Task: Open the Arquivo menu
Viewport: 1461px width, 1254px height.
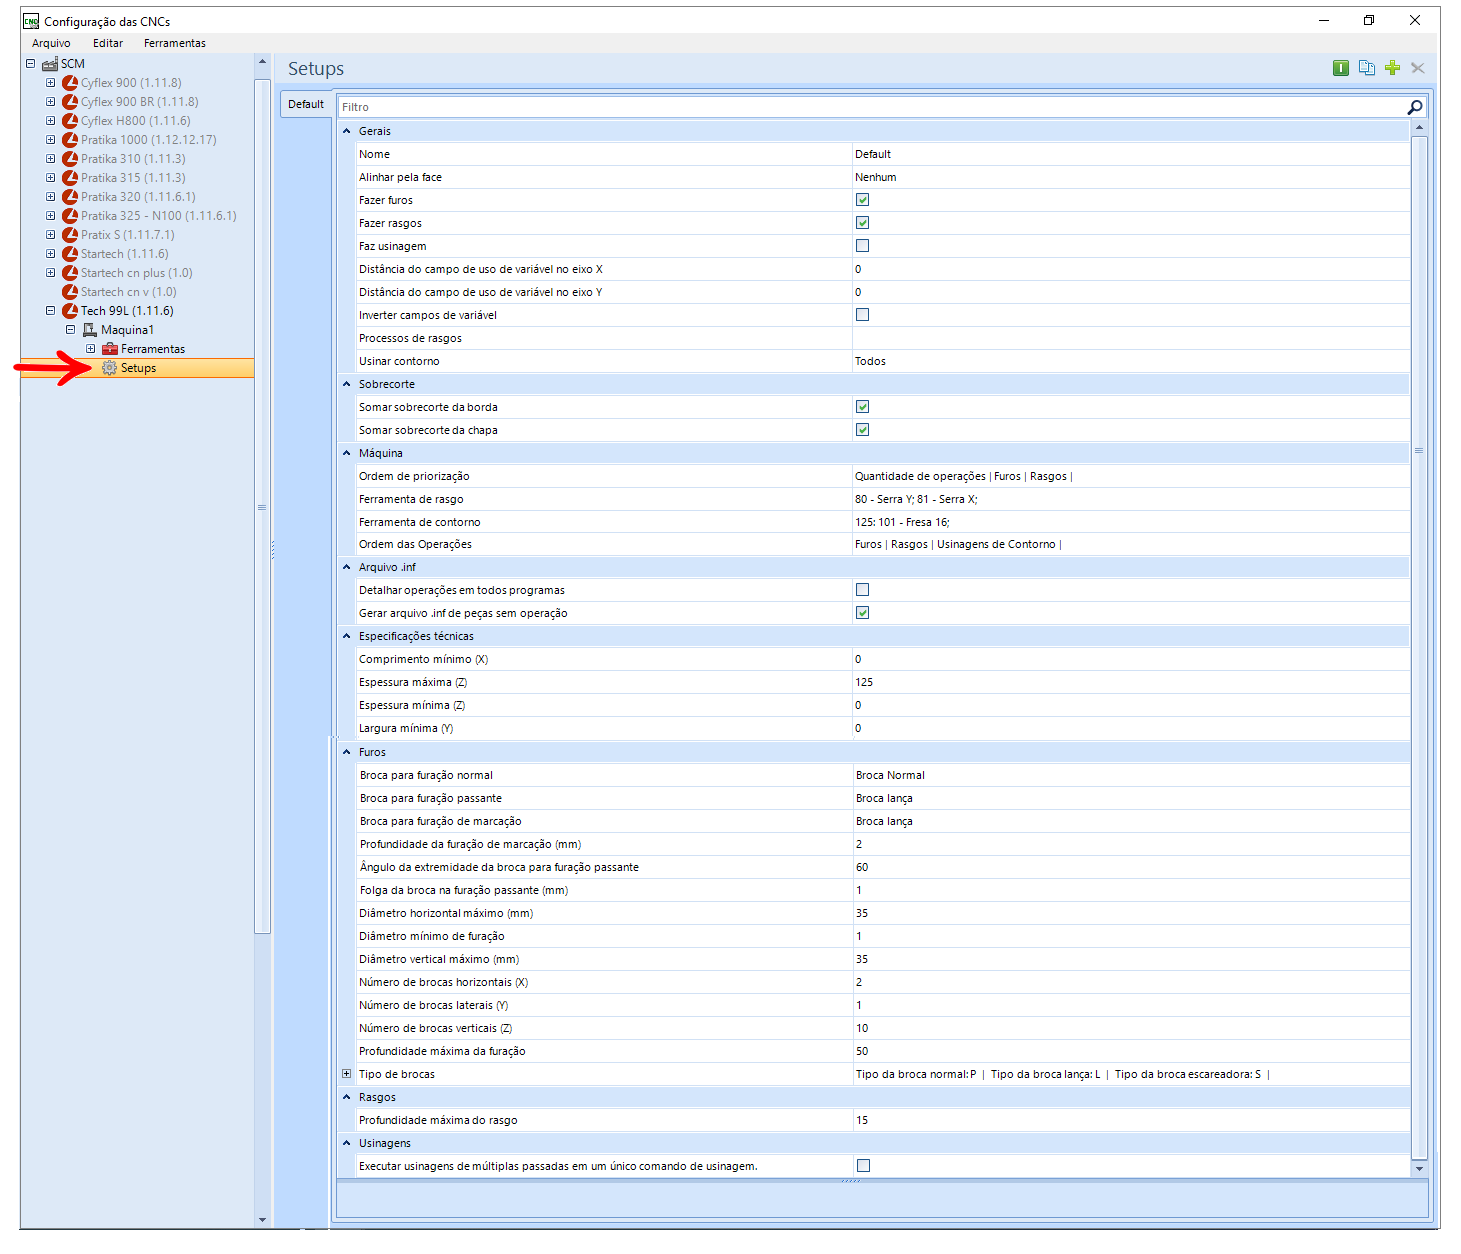Action: [x=51, y=43]
